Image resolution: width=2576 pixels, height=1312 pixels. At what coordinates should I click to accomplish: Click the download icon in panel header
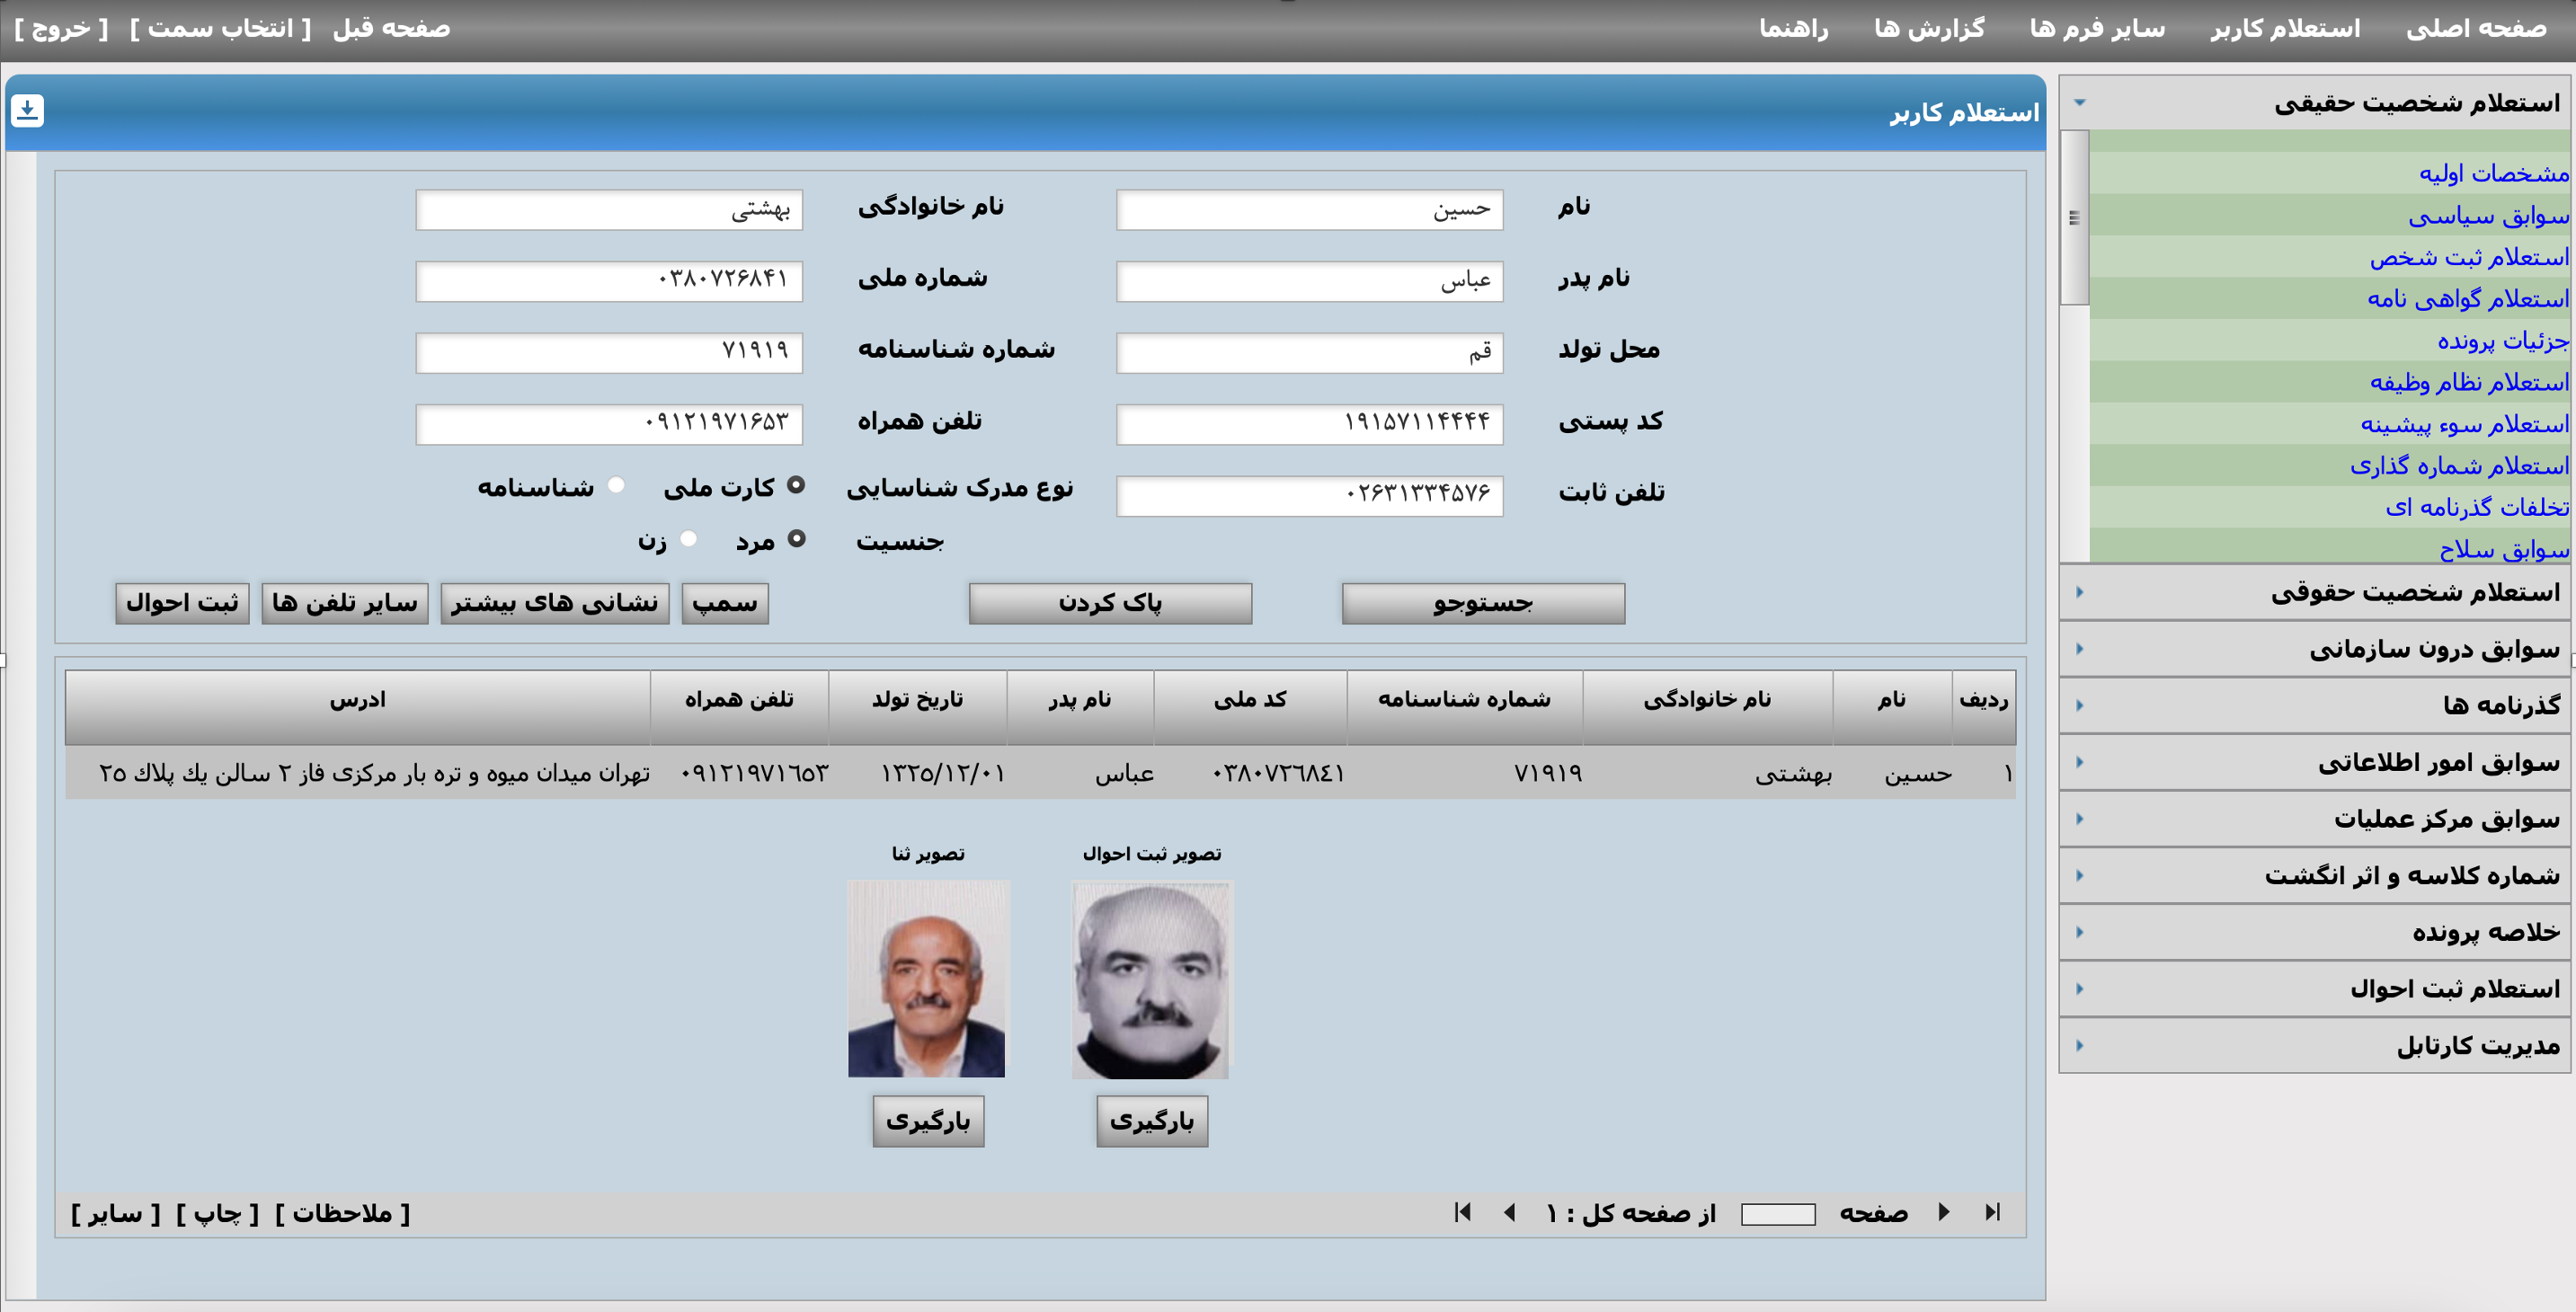pyautogui.click(x=28, y=110)
